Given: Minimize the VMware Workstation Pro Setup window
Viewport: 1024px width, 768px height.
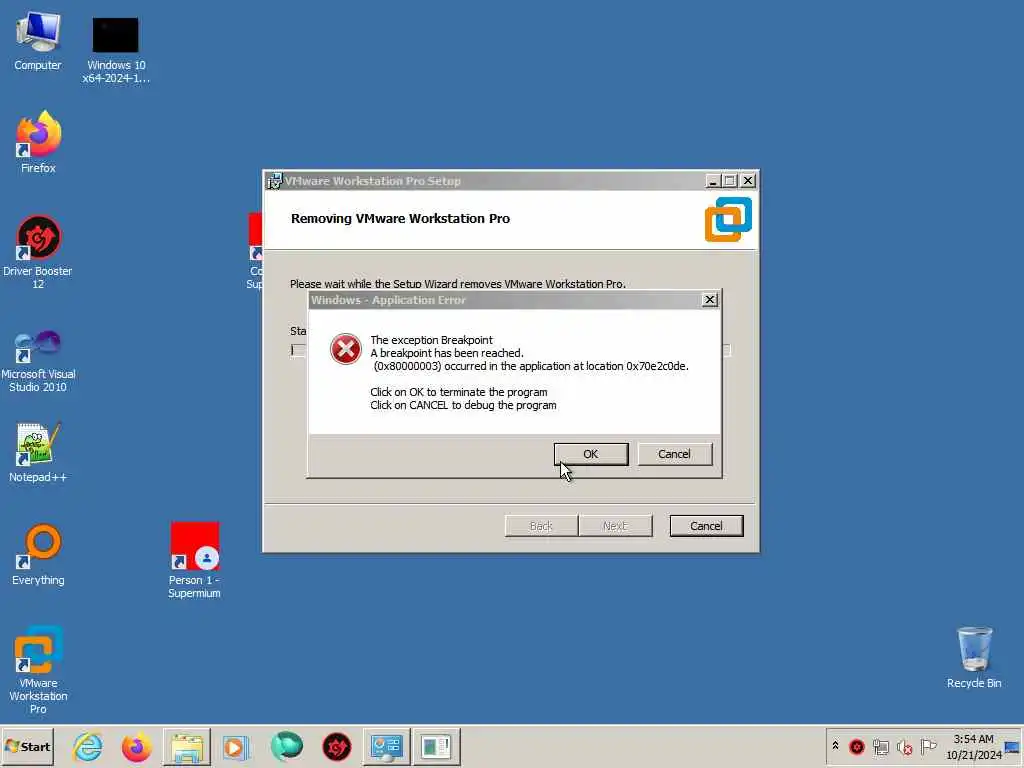Looking at the screenshot, I should point(713,181).
